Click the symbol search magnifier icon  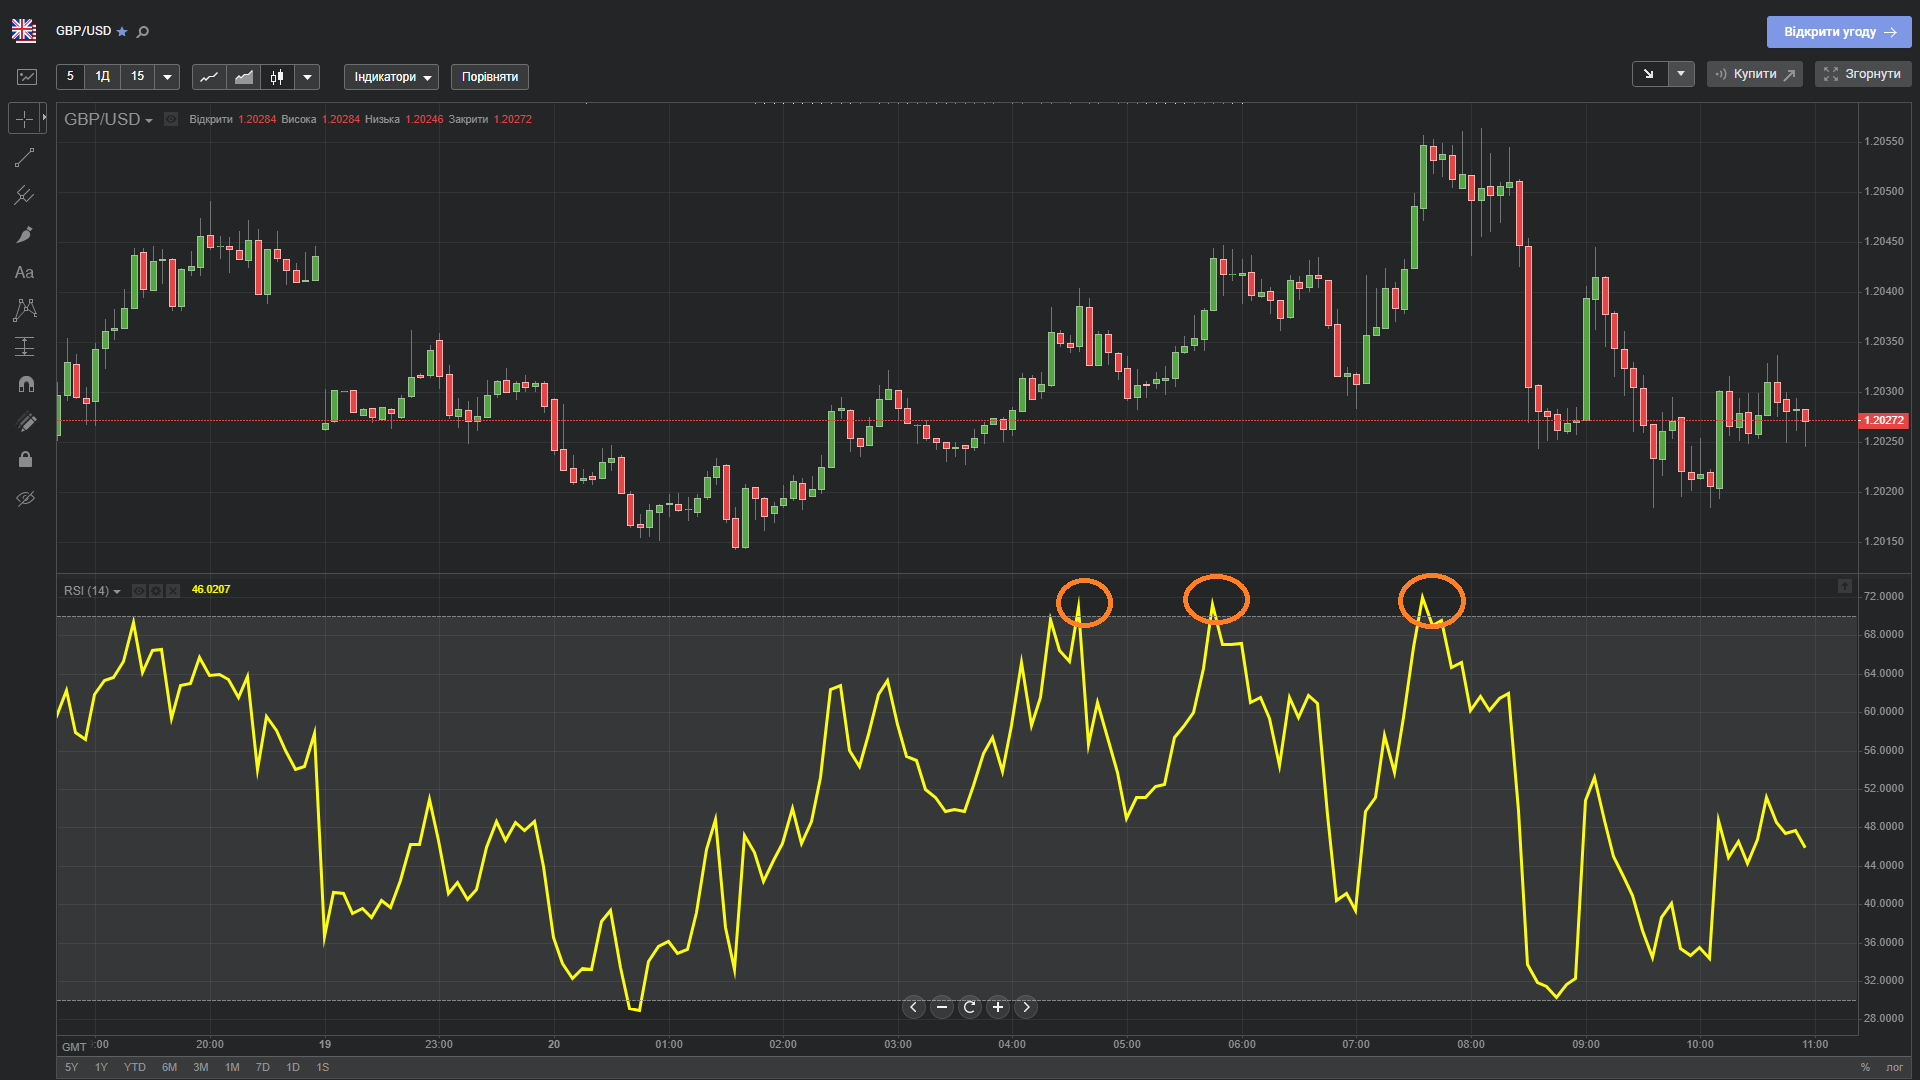(x=143, y=32)
